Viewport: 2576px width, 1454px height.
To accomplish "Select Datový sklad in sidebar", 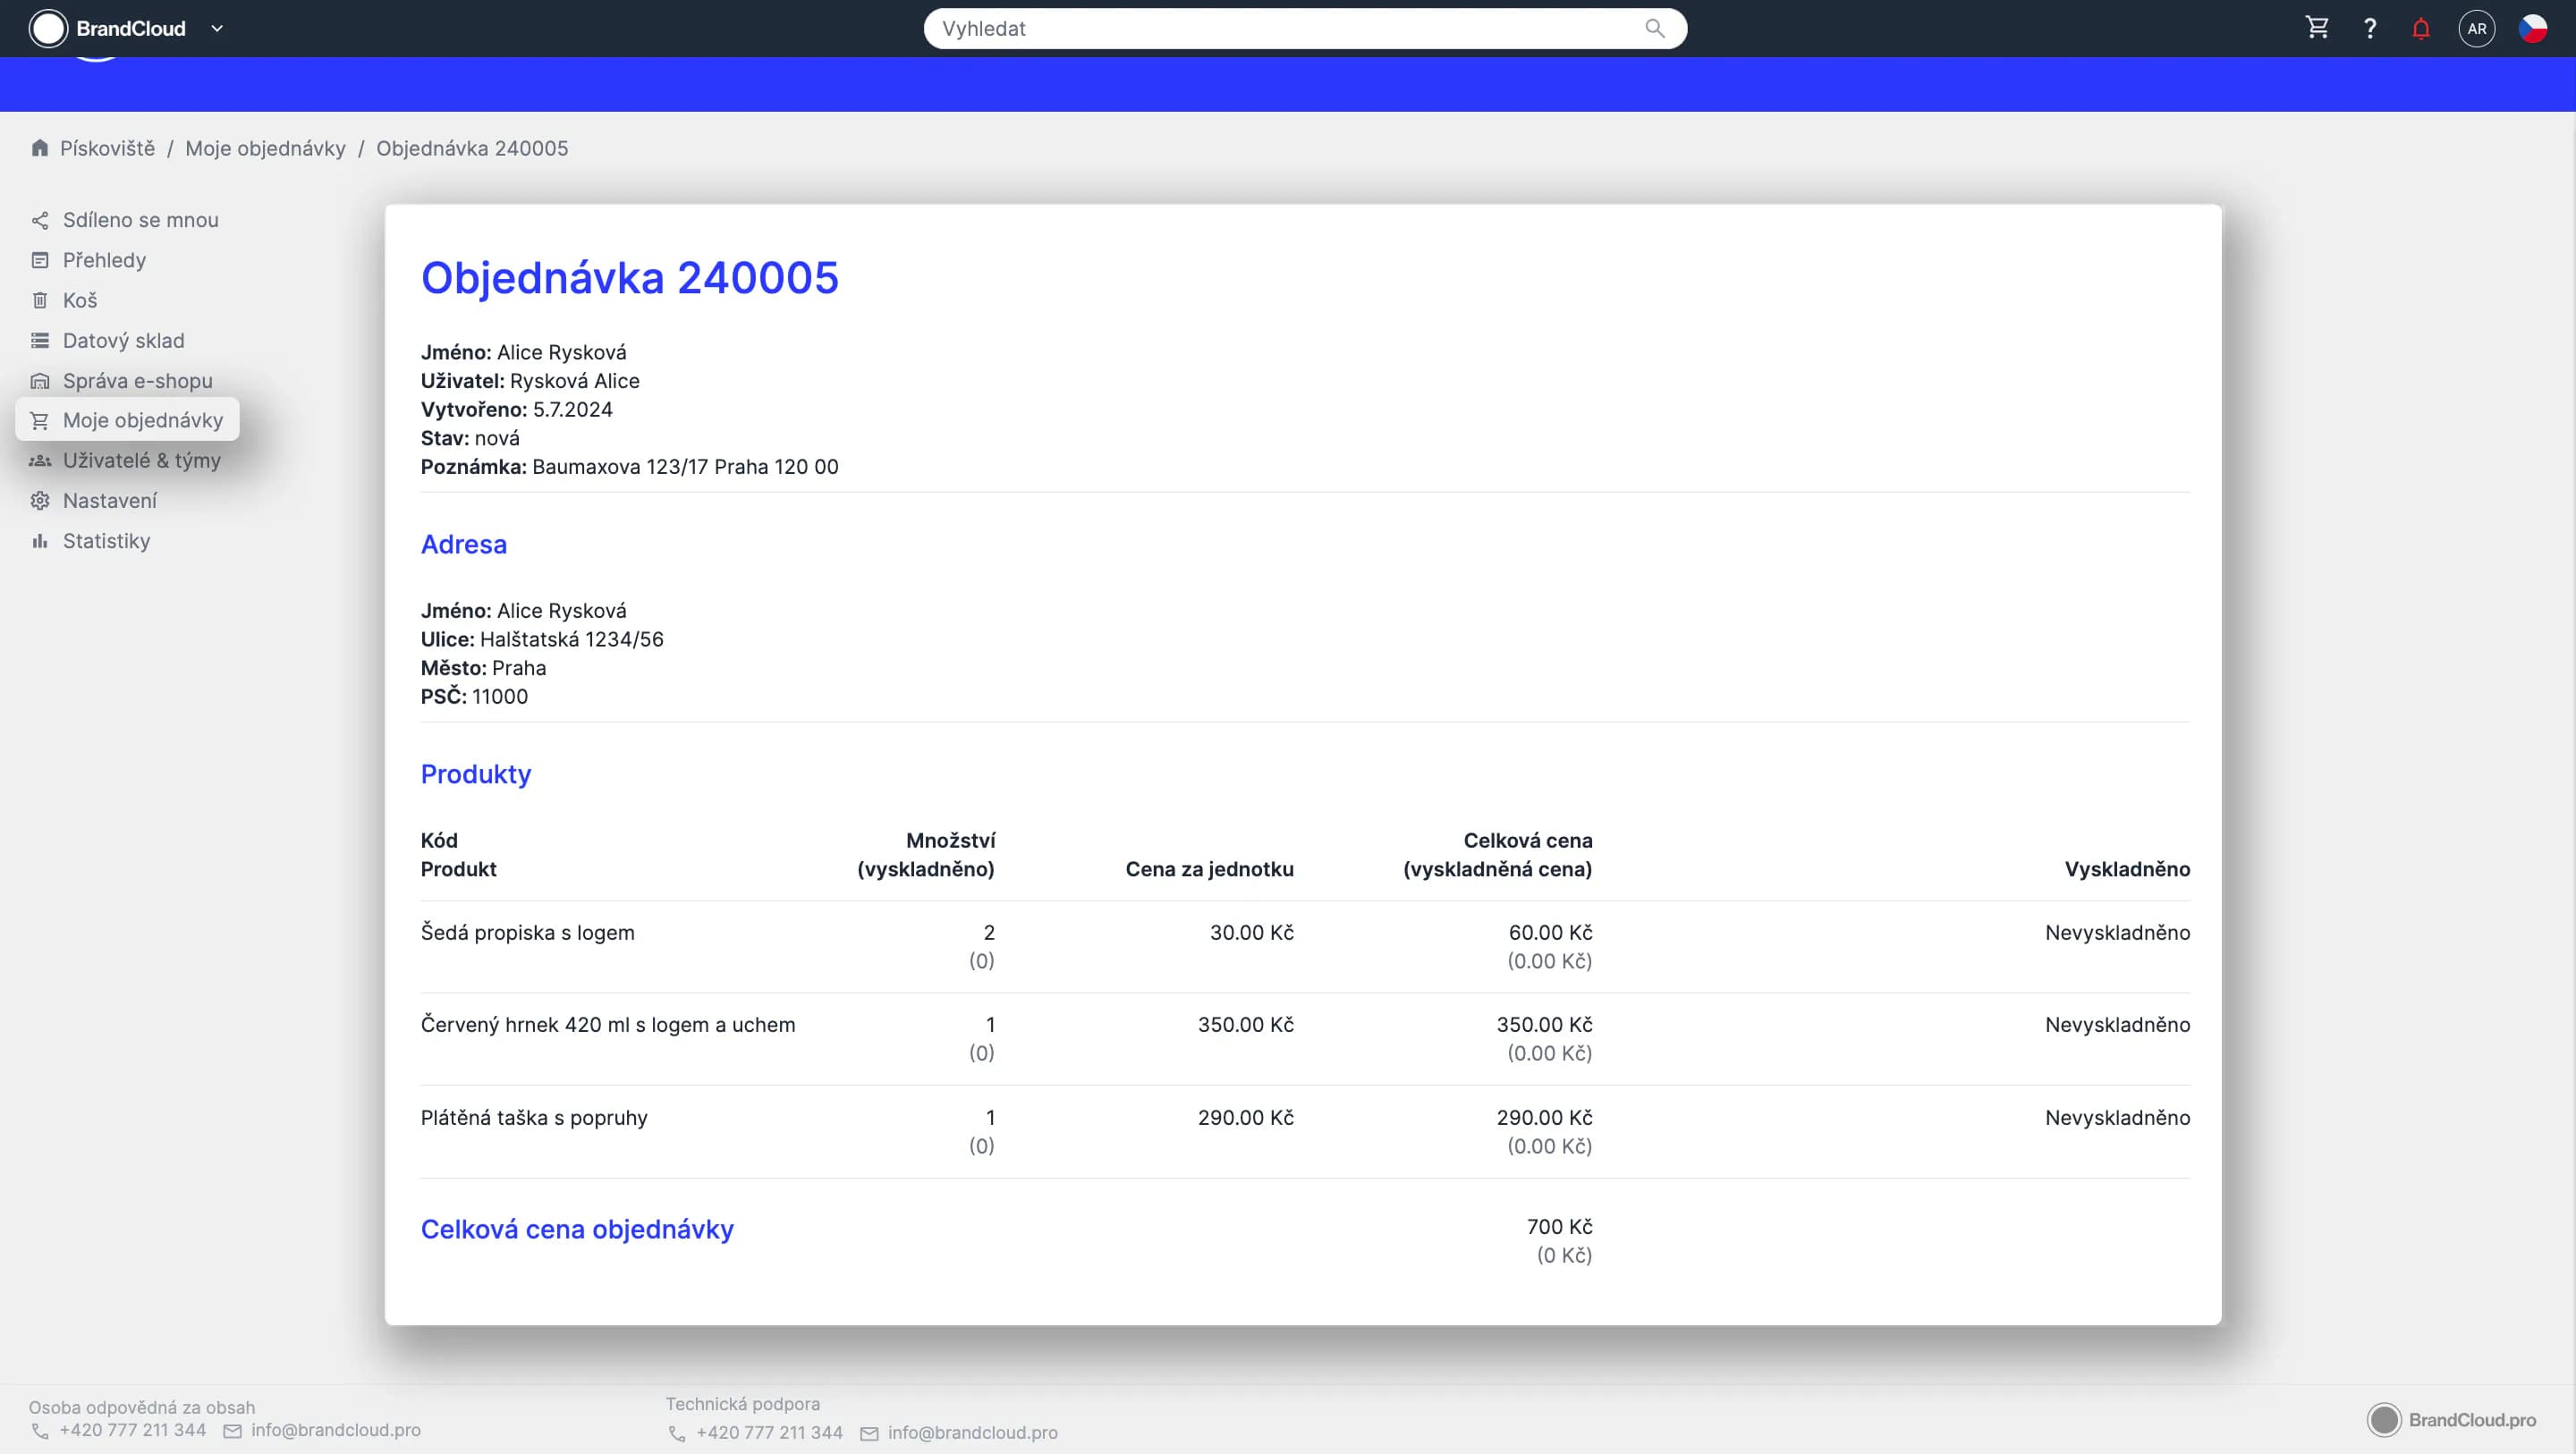I will 123,340.
